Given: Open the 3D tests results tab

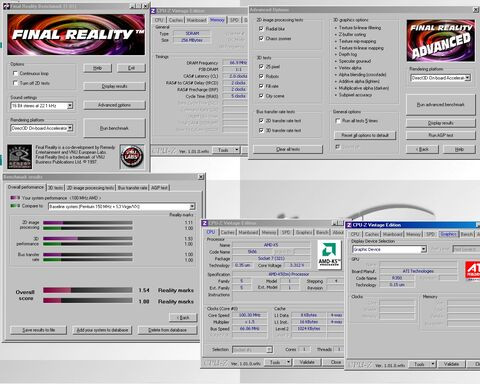Looking at the screenshot, I should pyautogui.click(x=55, y=188).
